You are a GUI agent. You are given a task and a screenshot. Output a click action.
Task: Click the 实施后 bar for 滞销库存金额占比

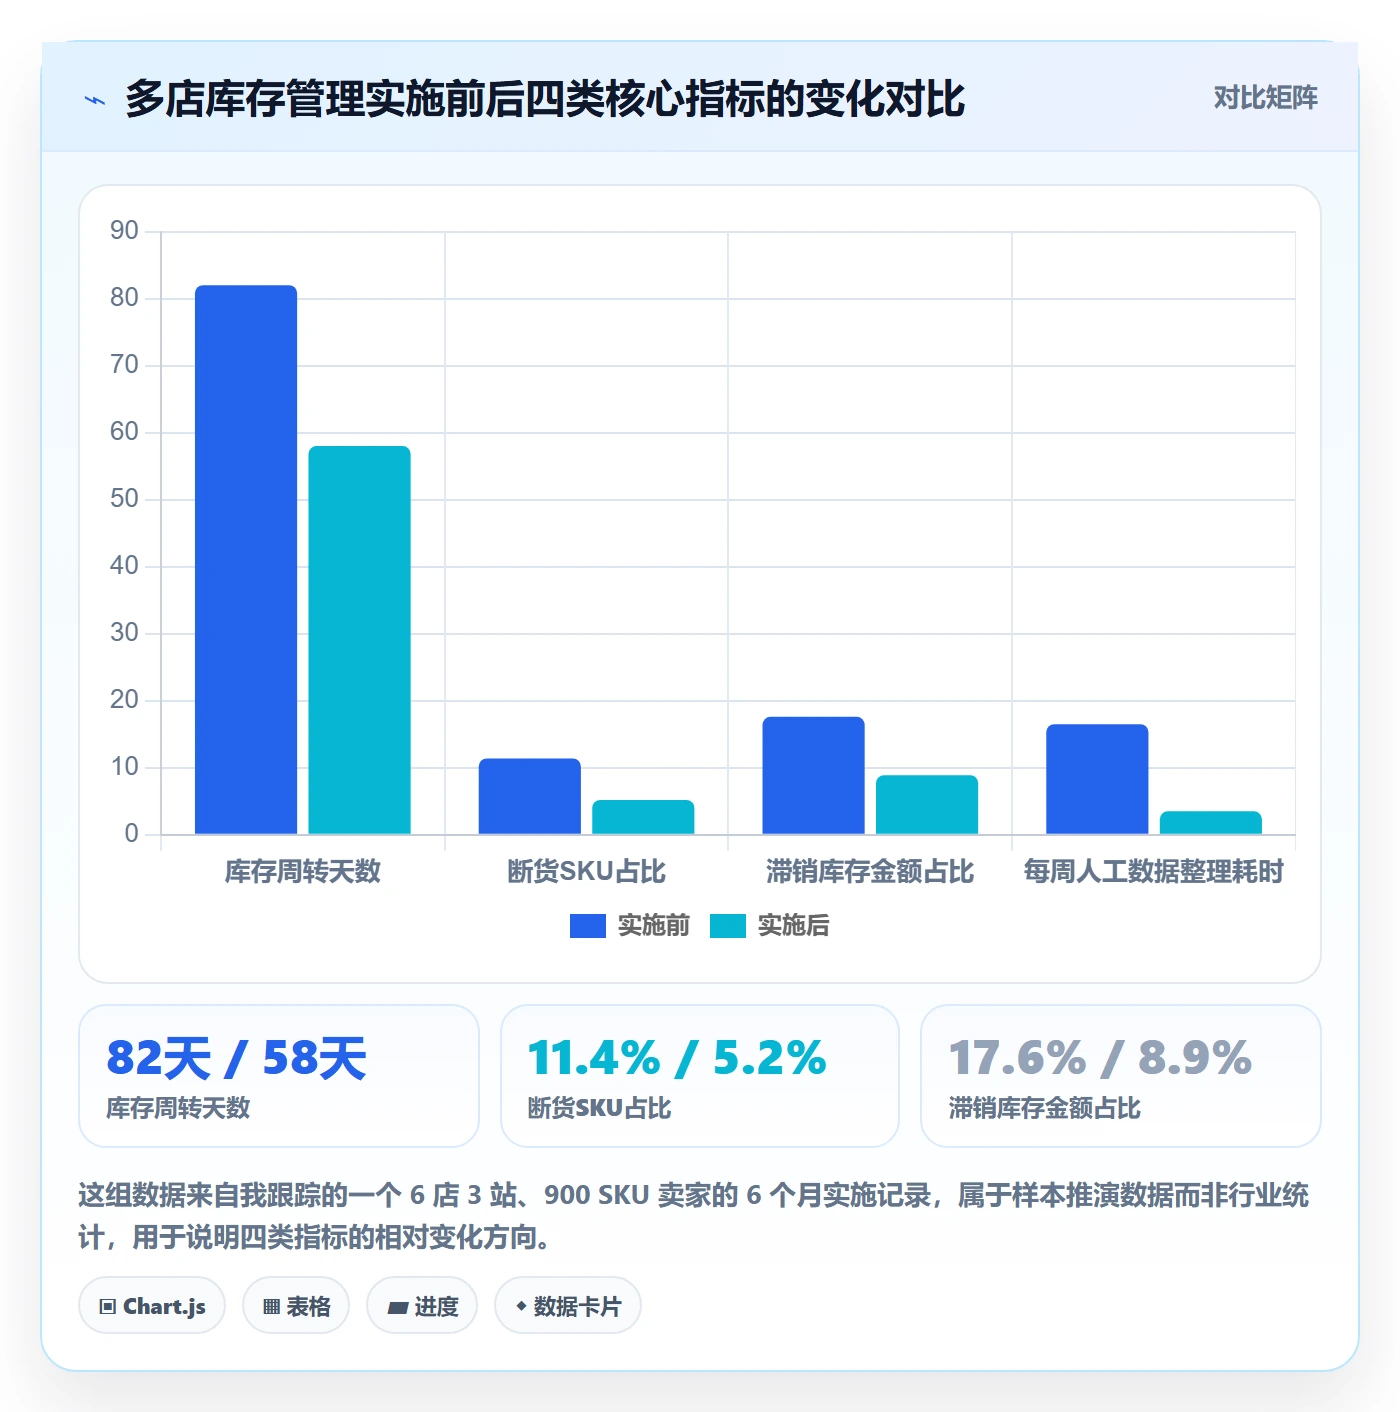pyautogui.click(x=927, y=804)
